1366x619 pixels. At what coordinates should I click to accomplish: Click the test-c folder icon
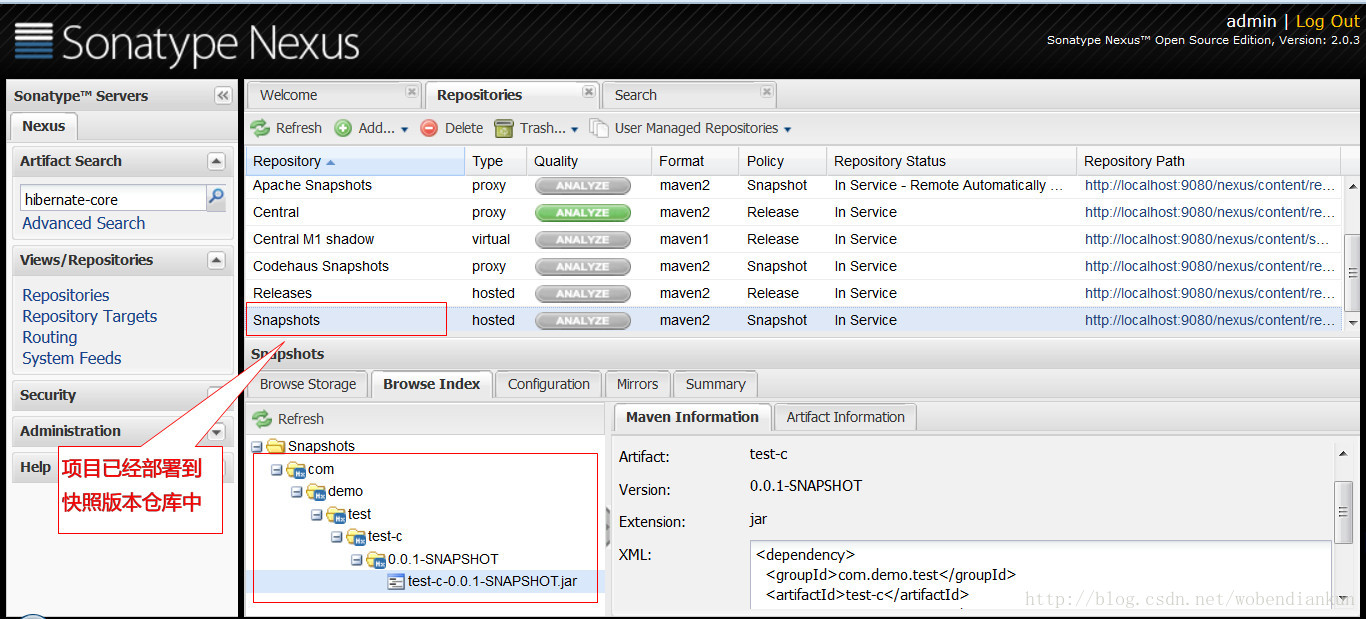tap(356, 536)
